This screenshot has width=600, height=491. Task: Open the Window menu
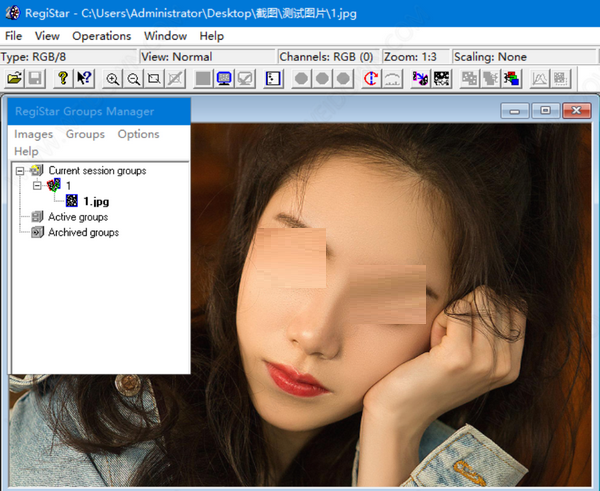(165, 36)
